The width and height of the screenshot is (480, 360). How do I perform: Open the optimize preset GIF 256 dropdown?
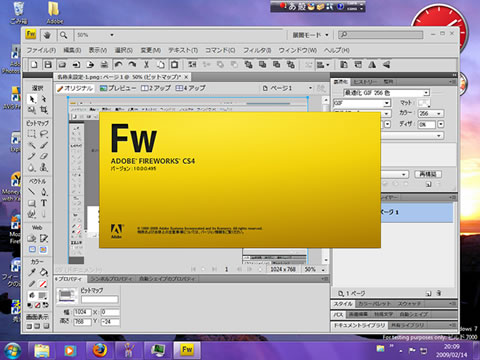[x=387, y=93]
